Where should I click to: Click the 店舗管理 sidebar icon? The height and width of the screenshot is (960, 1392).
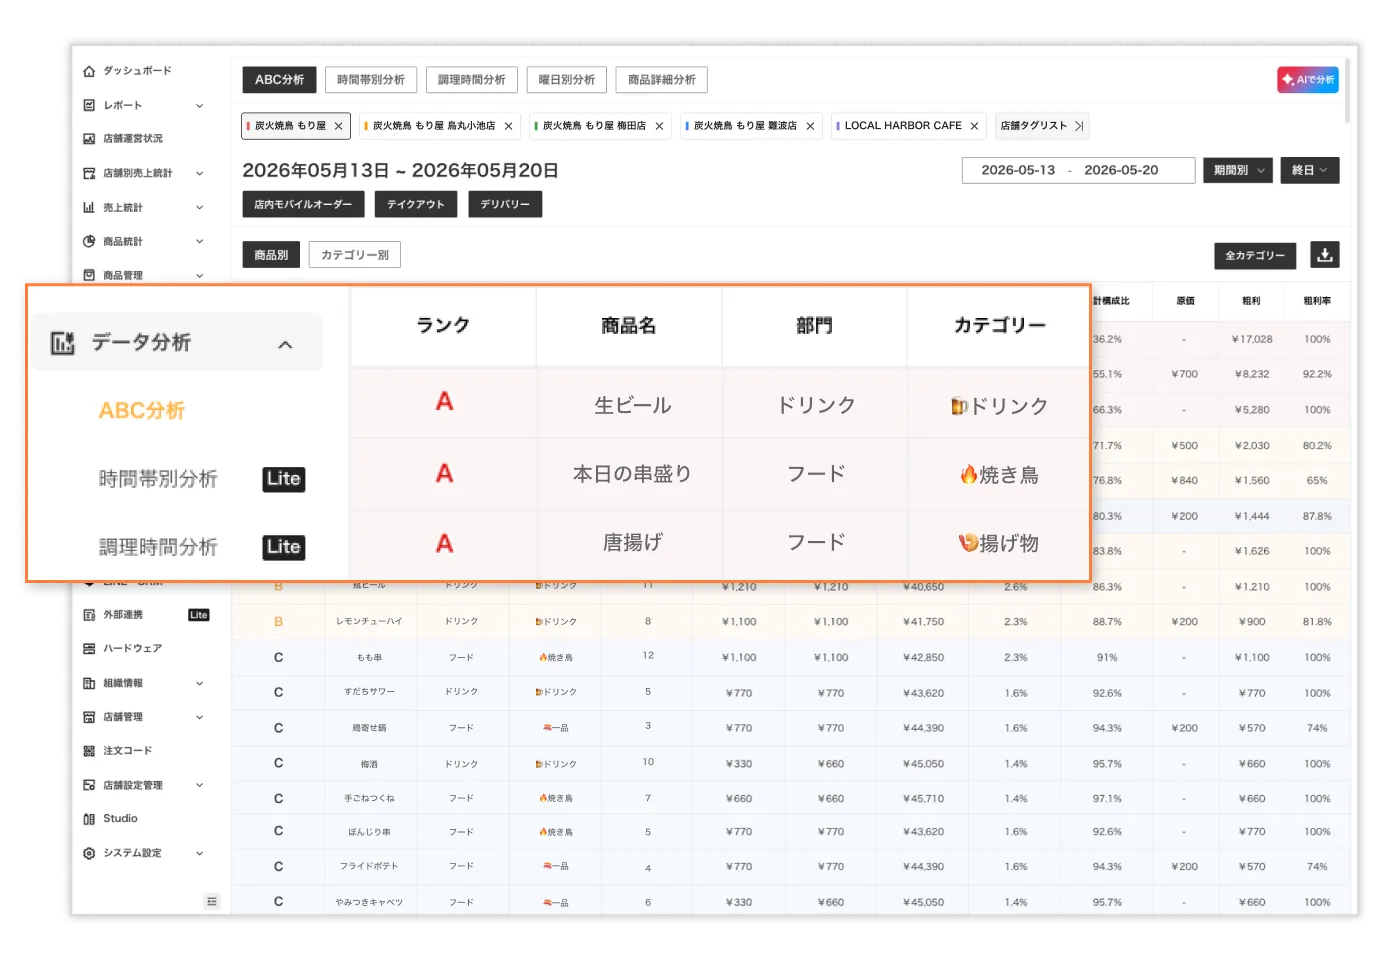89,717
